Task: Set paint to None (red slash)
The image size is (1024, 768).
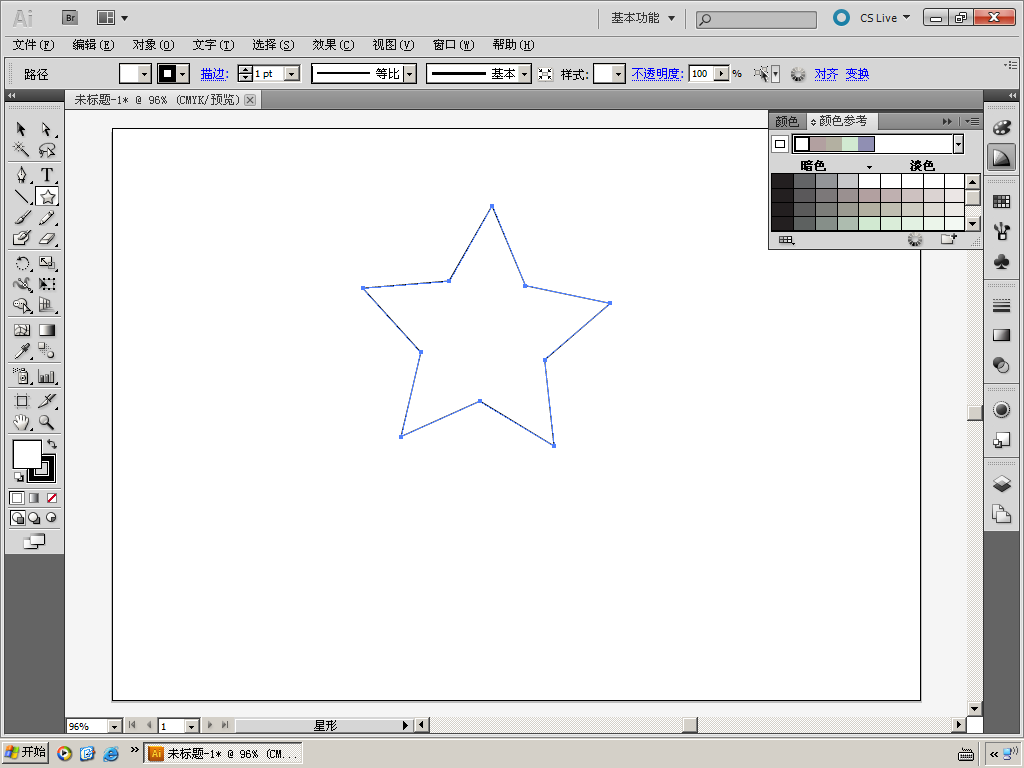Action: 52,497
